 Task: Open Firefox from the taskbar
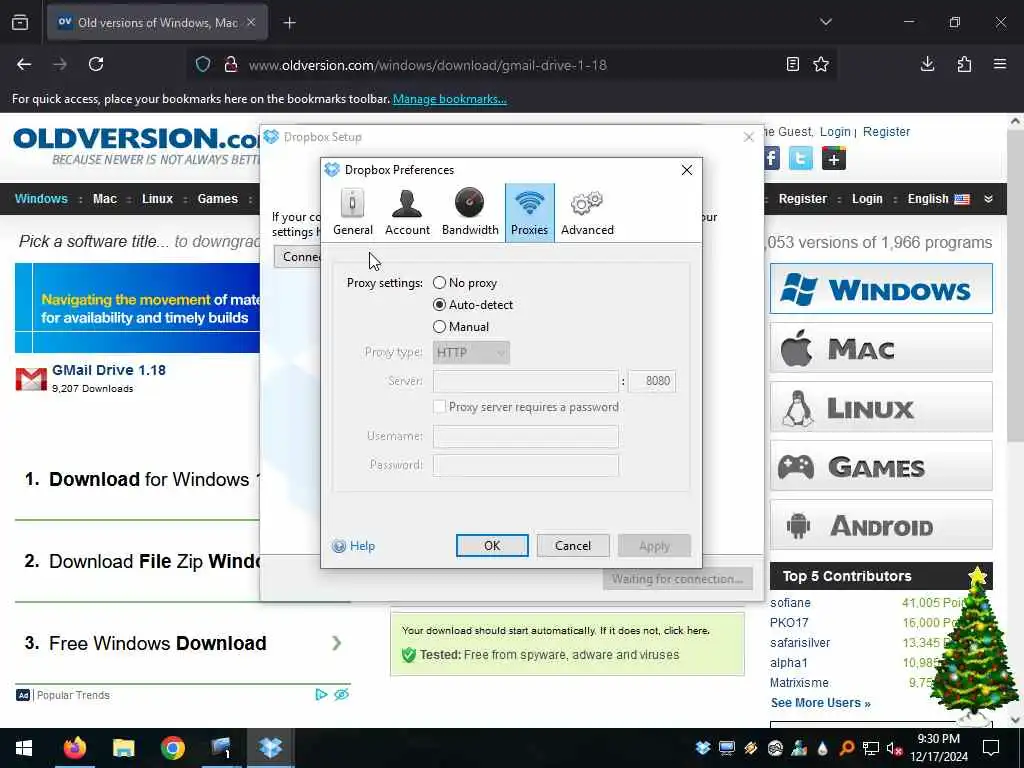[x=74, y=748]
